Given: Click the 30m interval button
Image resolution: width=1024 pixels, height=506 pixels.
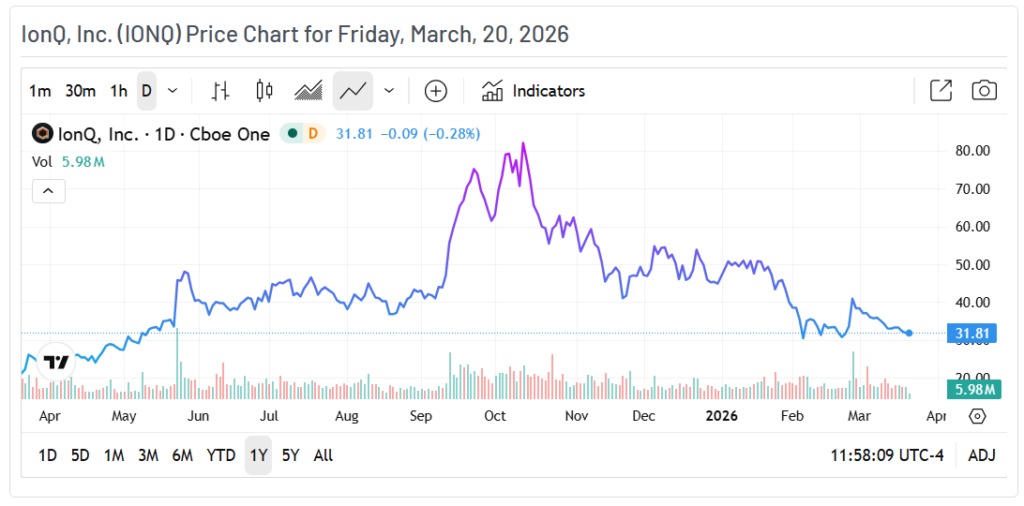Looking at the screenshot, I should click(80, 91).
